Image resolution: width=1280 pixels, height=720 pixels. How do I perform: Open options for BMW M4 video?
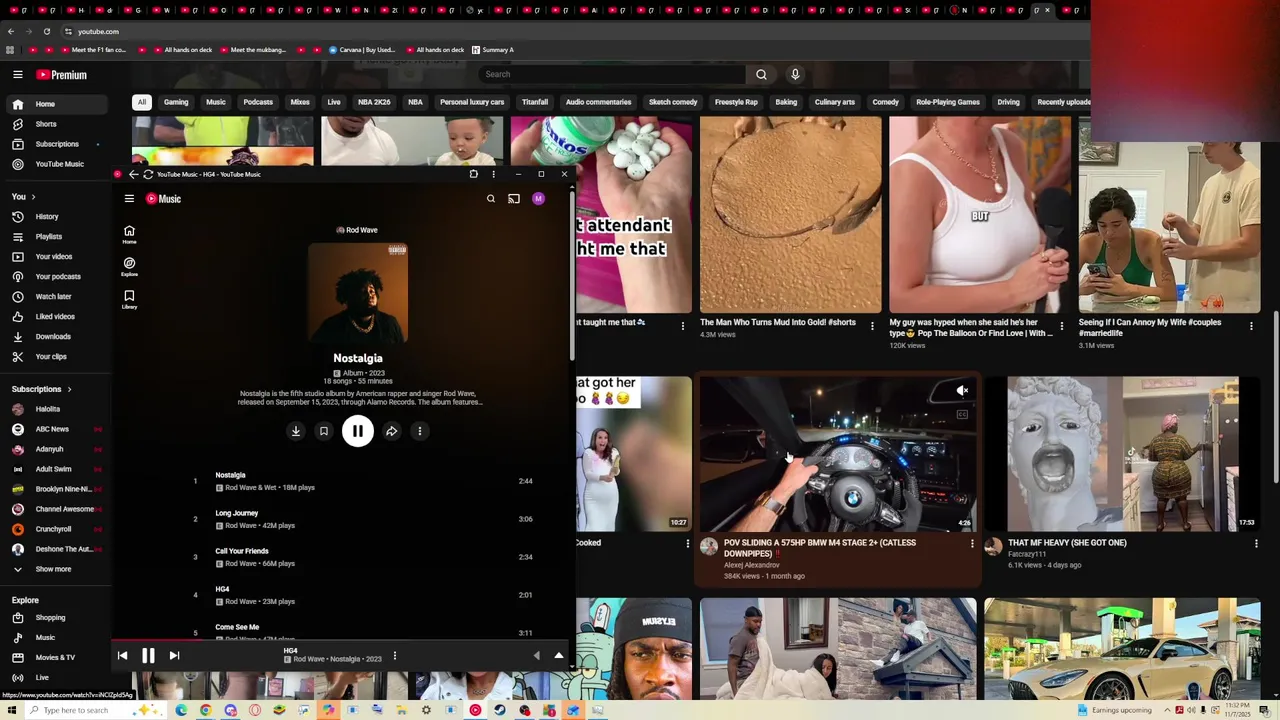(972, 544)
